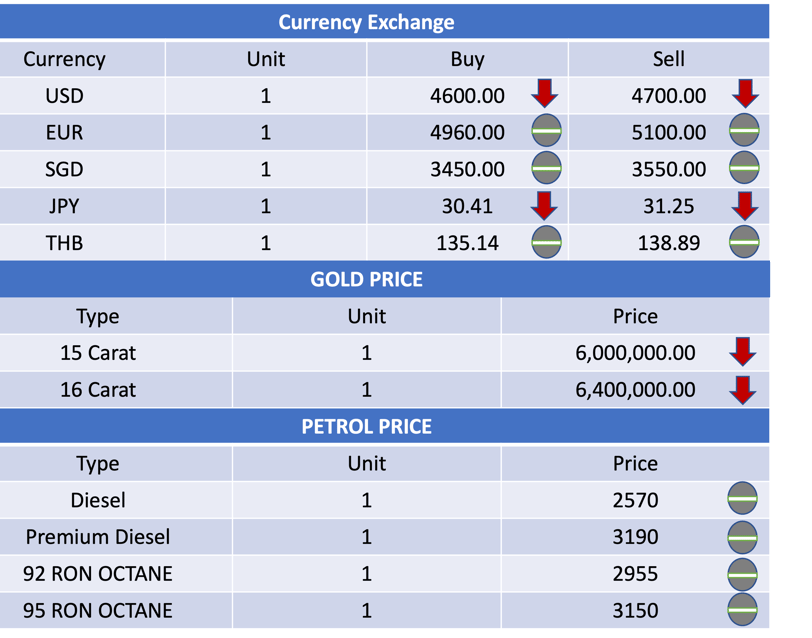812x638 pixels.
Task: Select the Currency Exchange section header
Action: (x=366, y=22)
